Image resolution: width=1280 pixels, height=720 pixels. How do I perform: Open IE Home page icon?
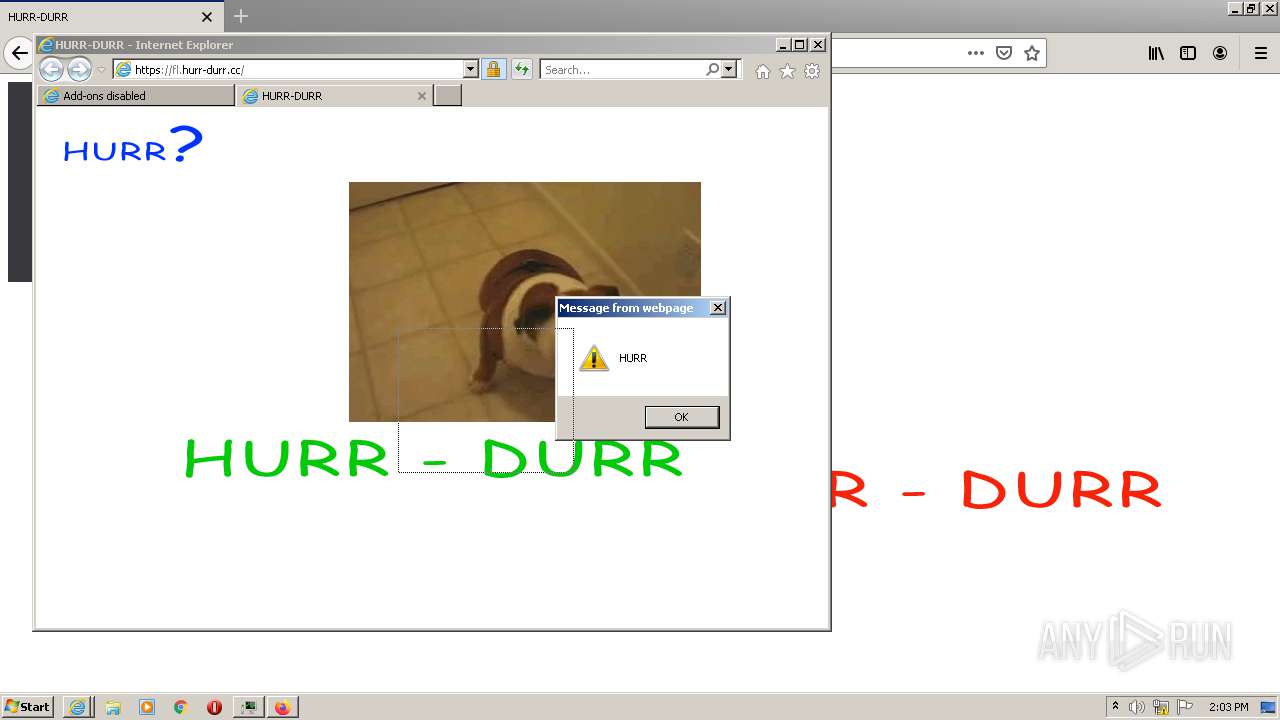[x=763, y=71]
